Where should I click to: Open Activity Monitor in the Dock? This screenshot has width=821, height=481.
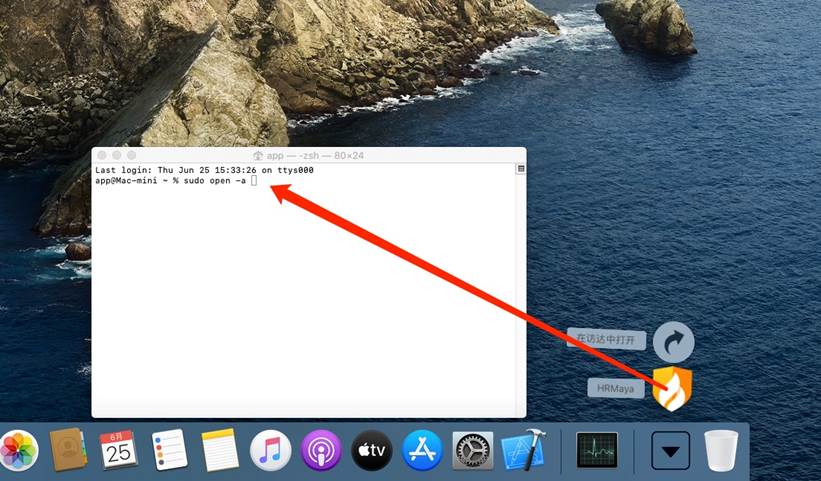pos(597,451)
